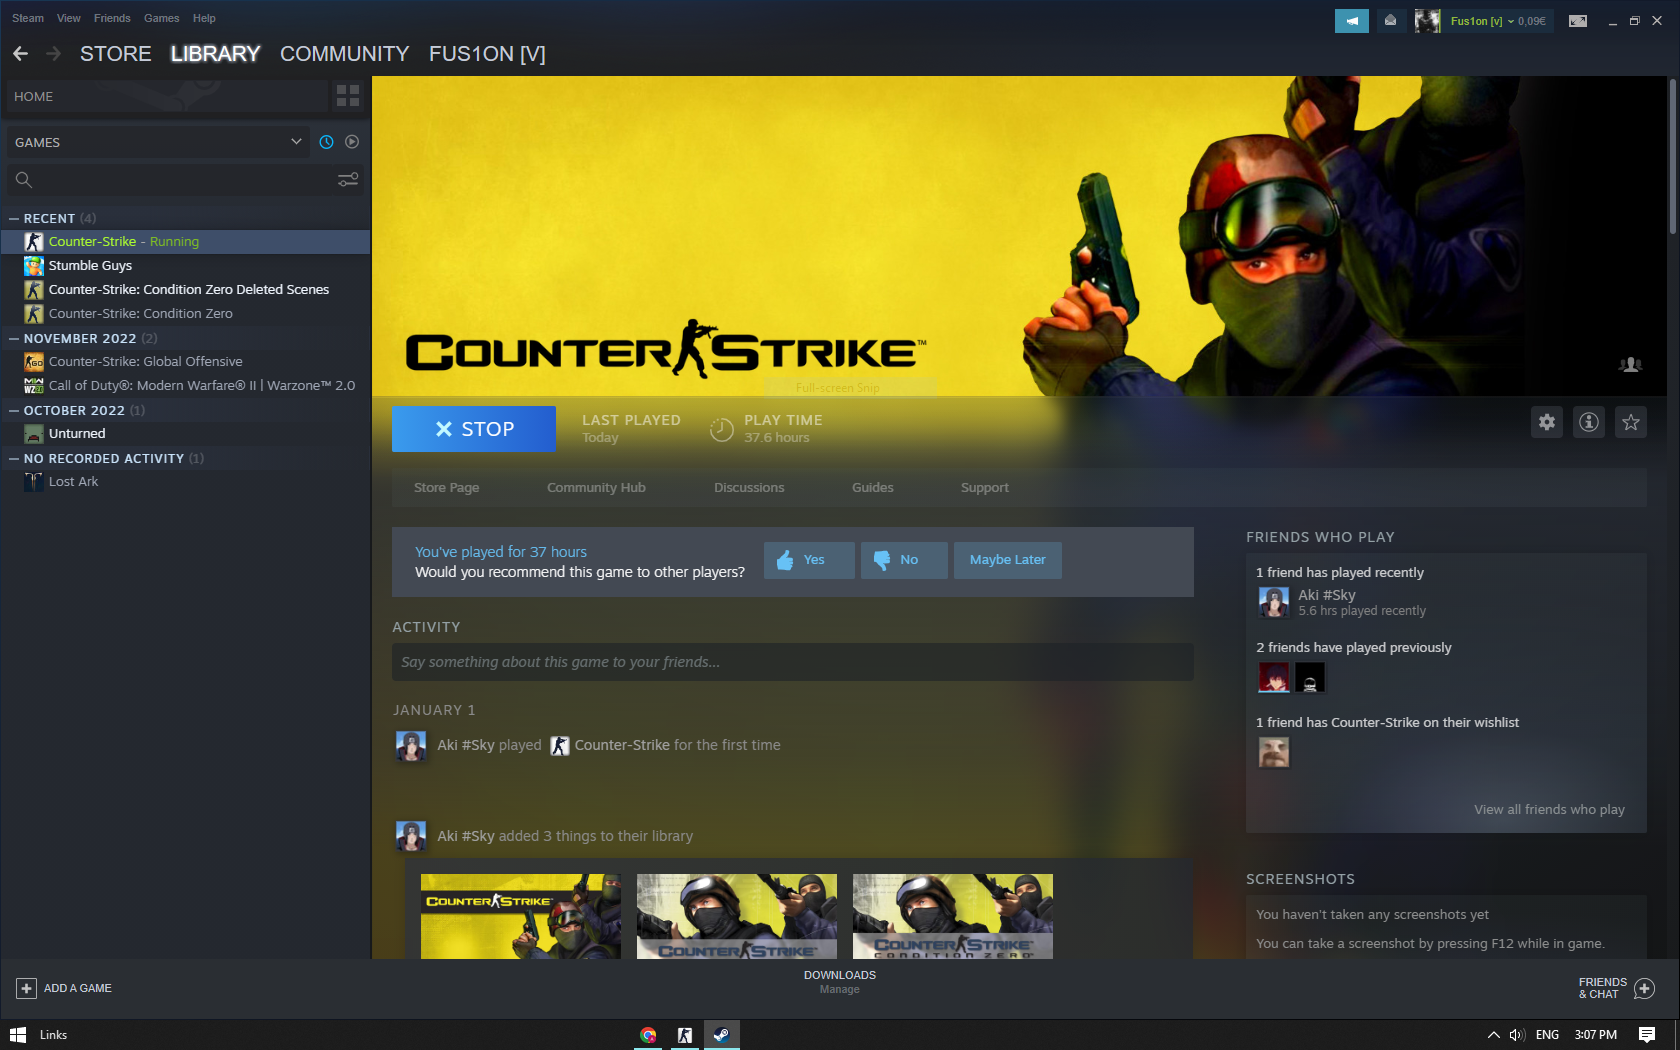Viewport: 1680px width, 1050px height.
Task: Open the Friends menu
Action: [112, 18]
